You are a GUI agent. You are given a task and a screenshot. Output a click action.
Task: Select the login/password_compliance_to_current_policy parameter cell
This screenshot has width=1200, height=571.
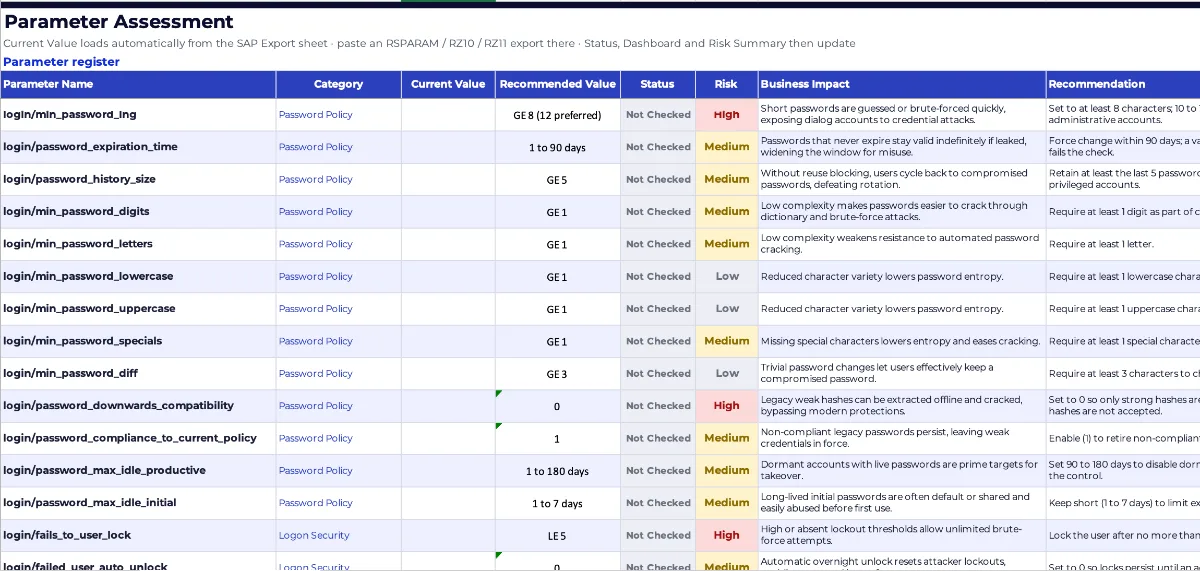coord(138,438)
